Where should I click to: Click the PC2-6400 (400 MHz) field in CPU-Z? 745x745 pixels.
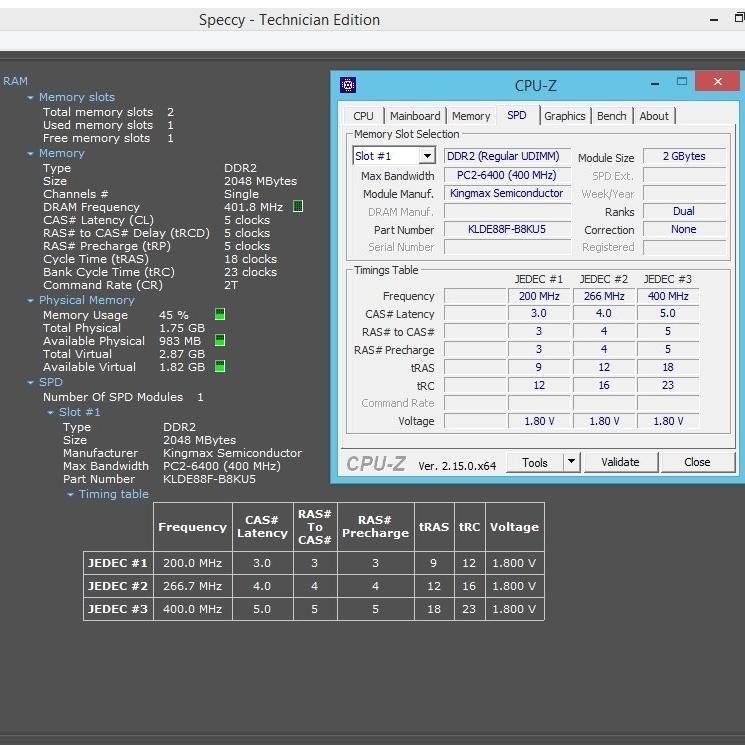[507, 175]
